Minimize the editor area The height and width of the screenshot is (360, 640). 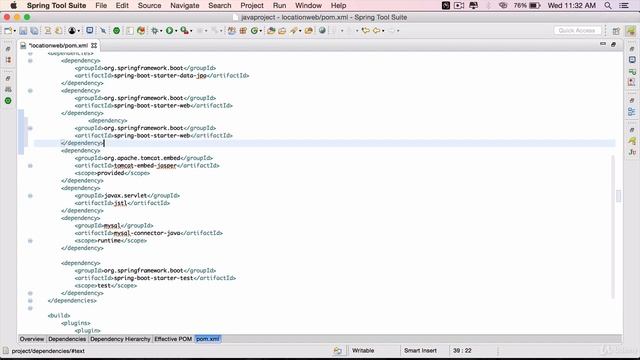(x=603, y=44)
